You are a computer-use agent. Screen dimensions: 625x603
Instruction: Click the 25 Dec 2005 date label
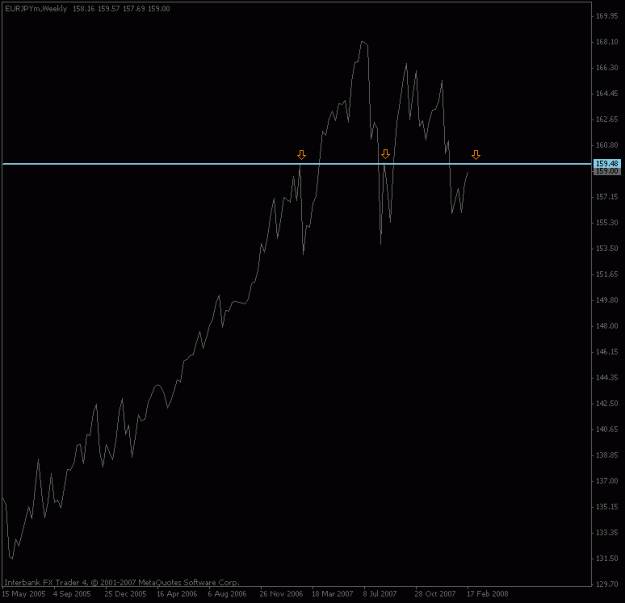pos(126,594)
